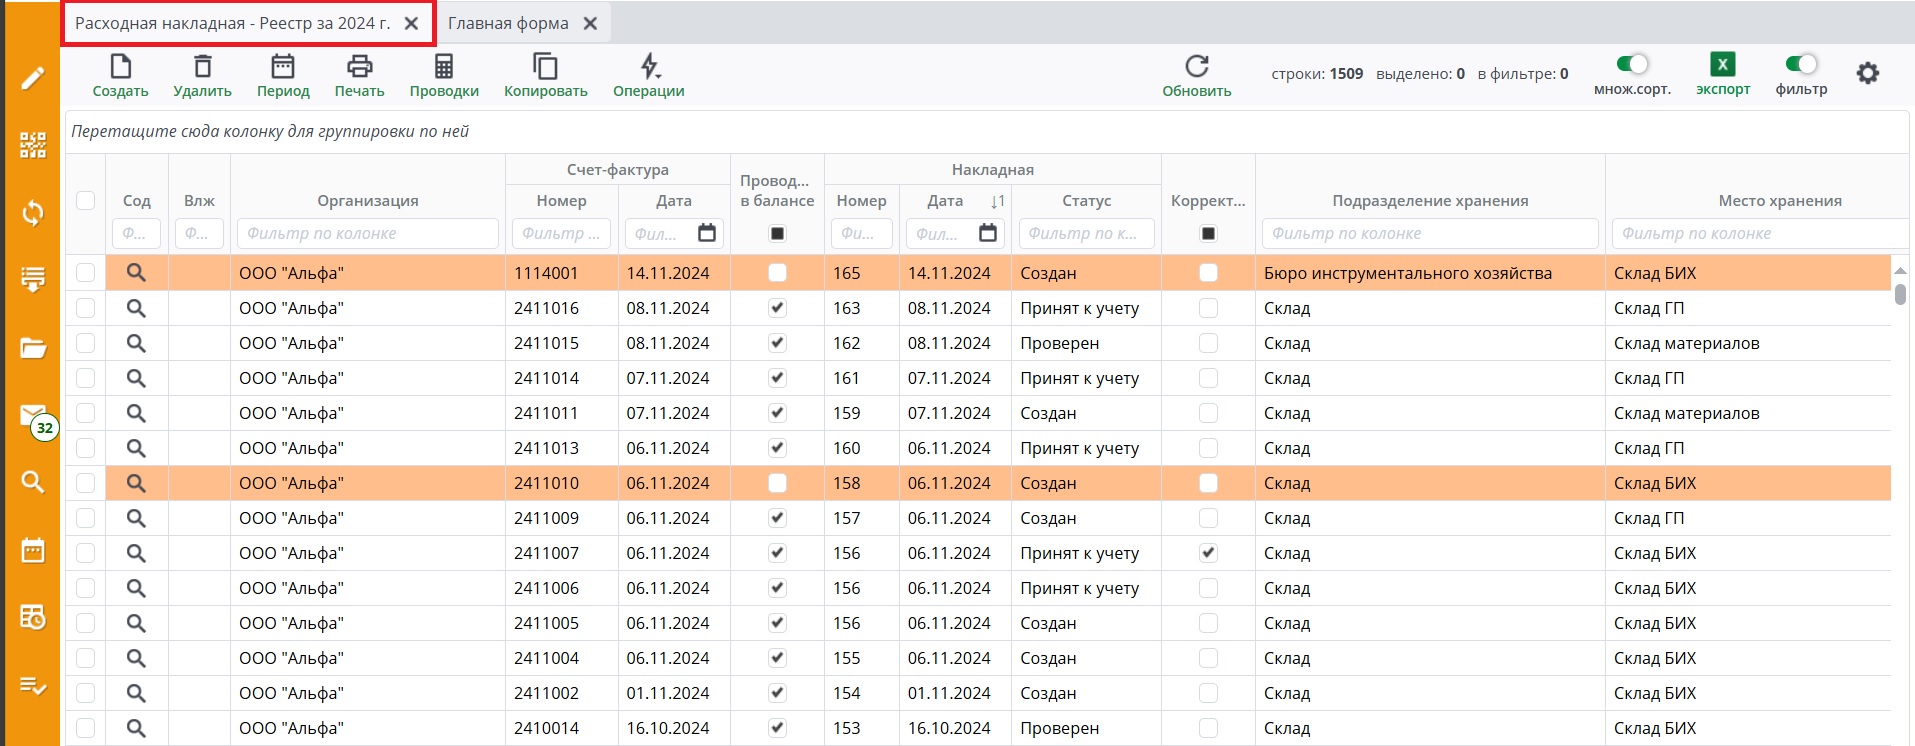Sort by the Организация column header
The width and height of the screenshot is (1915, 746).
367,200
